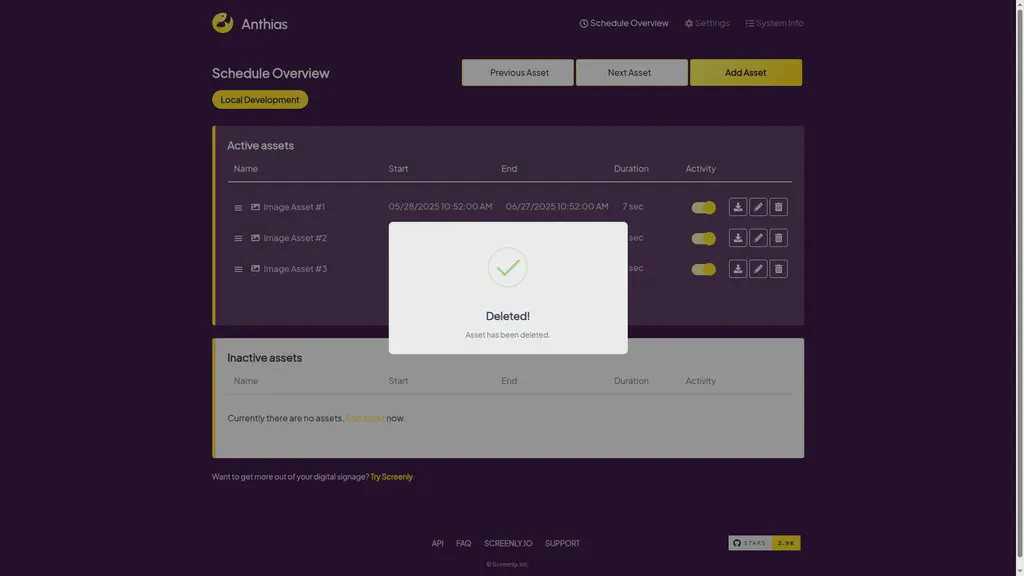Edit Image Asset #3 via its pencil icon
1024x576 pixels.
[x=758, y=268]
